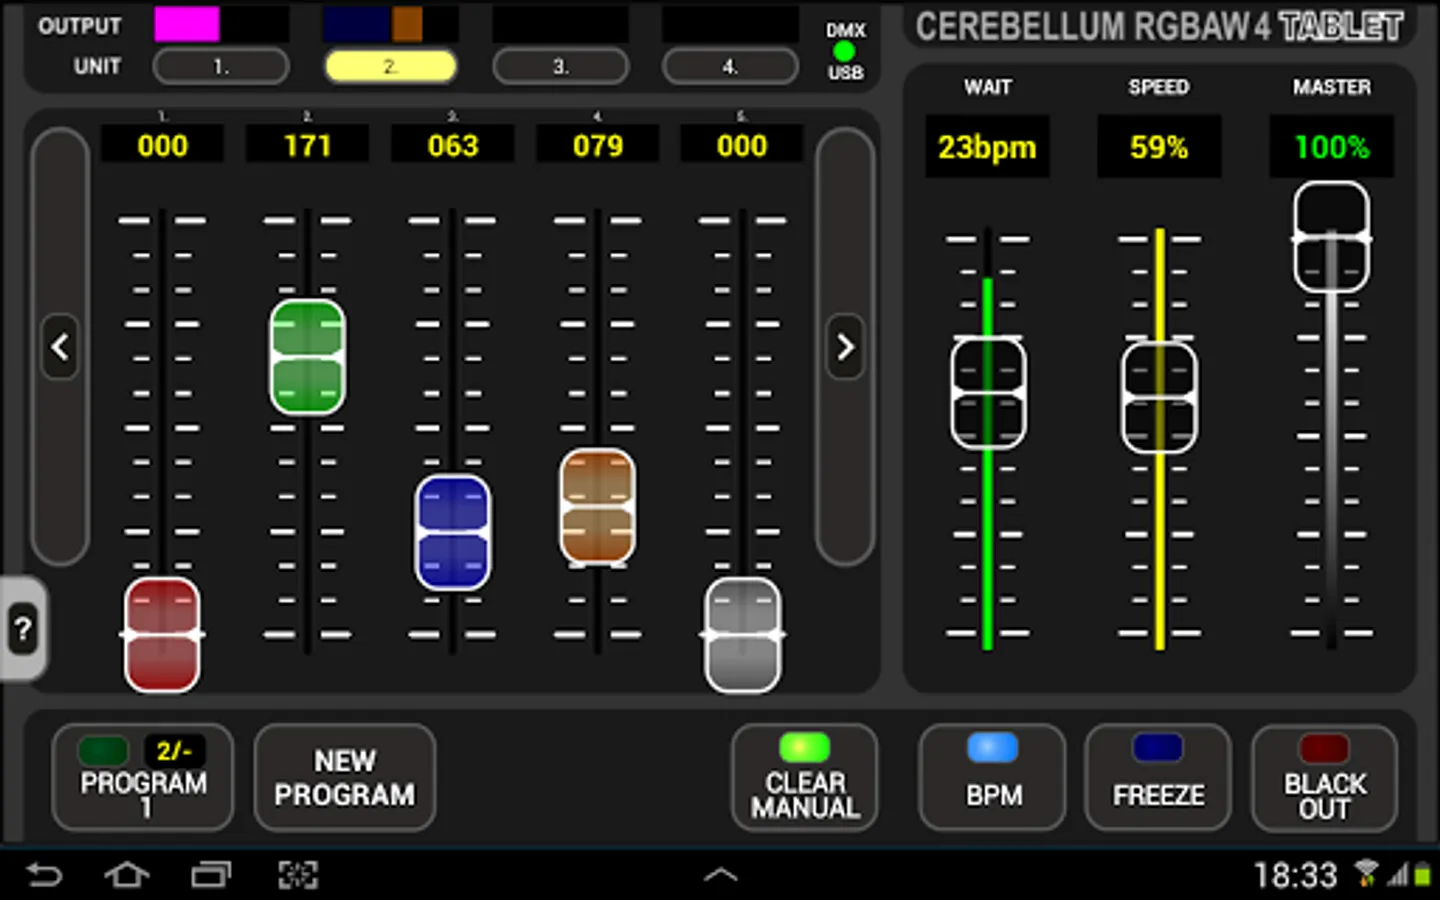The width and height of the screenshot is (1440, 900).
Task: Click the NEW PROGRAM button
Action: [345, 778]
